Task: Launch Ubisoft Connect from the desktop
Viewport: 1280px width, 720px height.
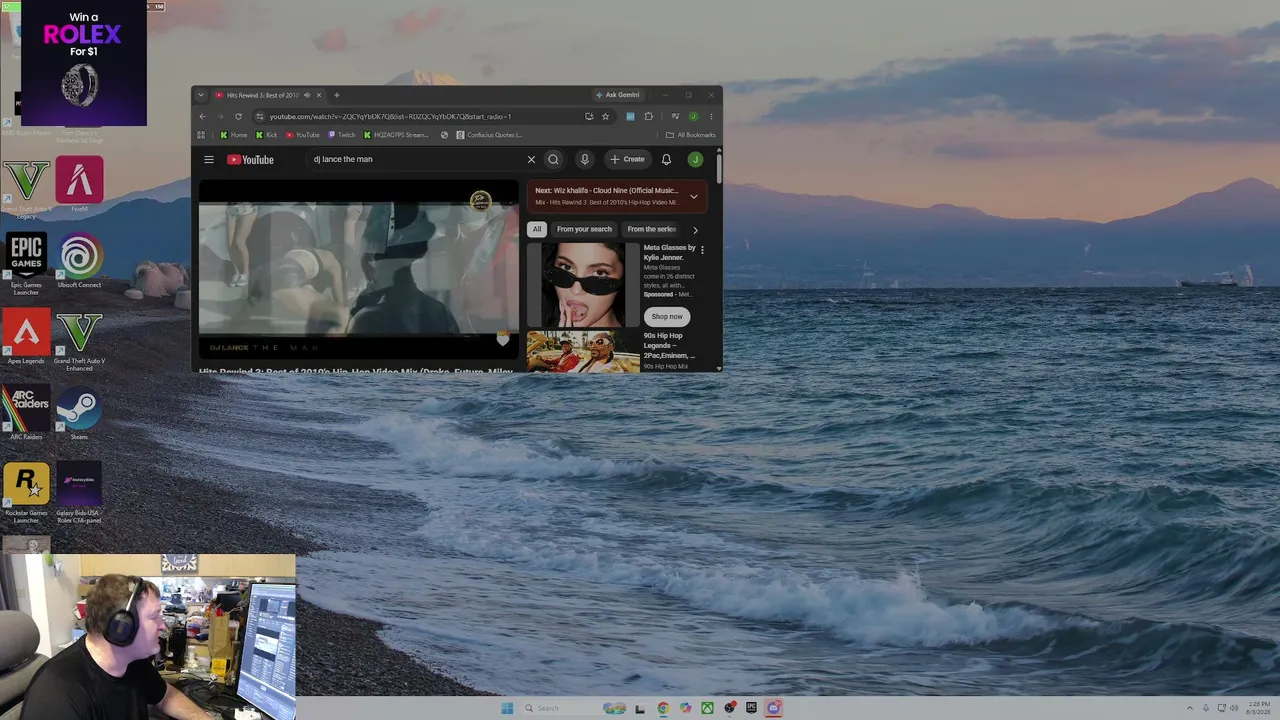Action: tap(79, 262)
